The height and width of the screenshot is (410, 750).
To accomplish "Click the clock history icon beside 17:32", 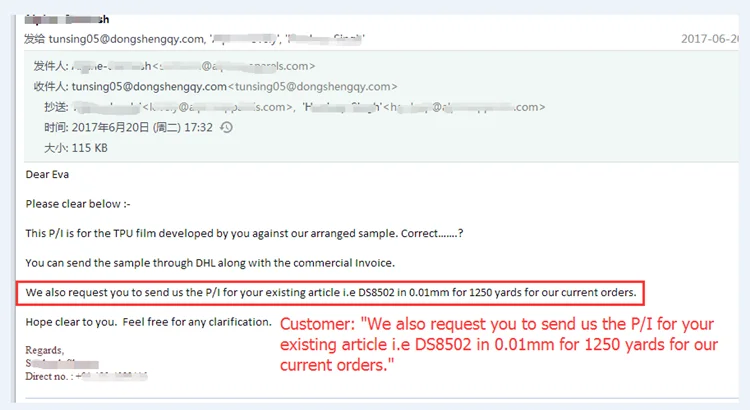I will click(x=226, y=127).
